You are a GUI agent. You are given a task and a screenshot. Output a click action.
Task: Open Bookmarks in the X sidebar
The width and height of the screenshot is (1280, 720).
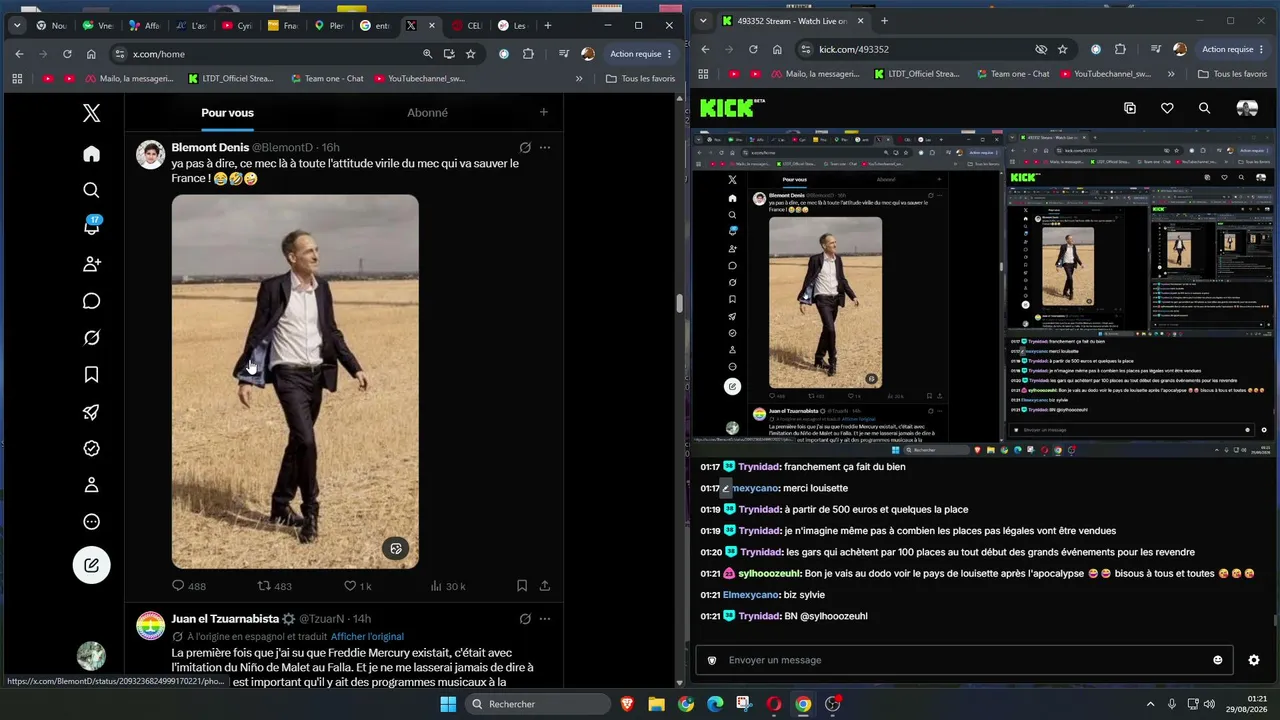pyautogui.click(x=91, y=374)
